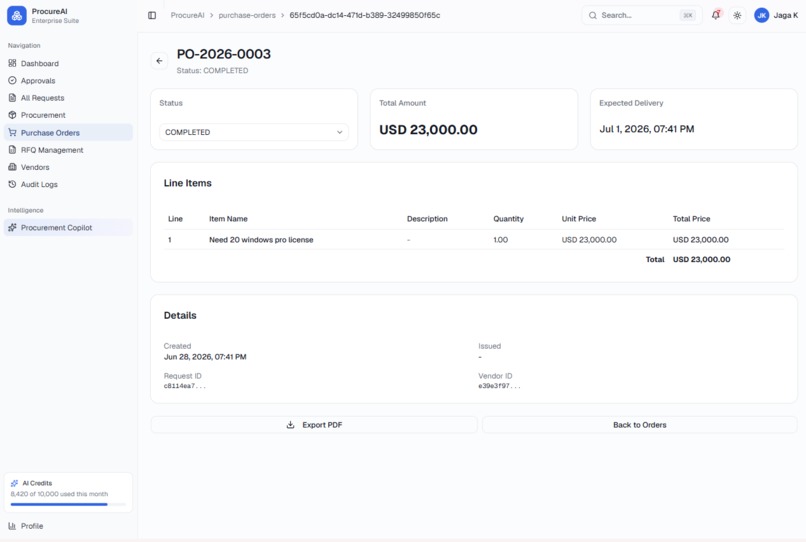This screenshot has width=806, height=542.
Task: Navigate to Approvals
Action: [x=68, y=81]
